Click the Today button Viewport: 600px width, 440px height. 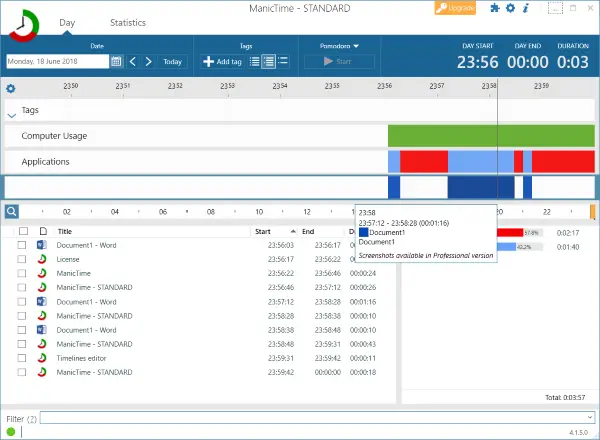(x=172, y=61)
